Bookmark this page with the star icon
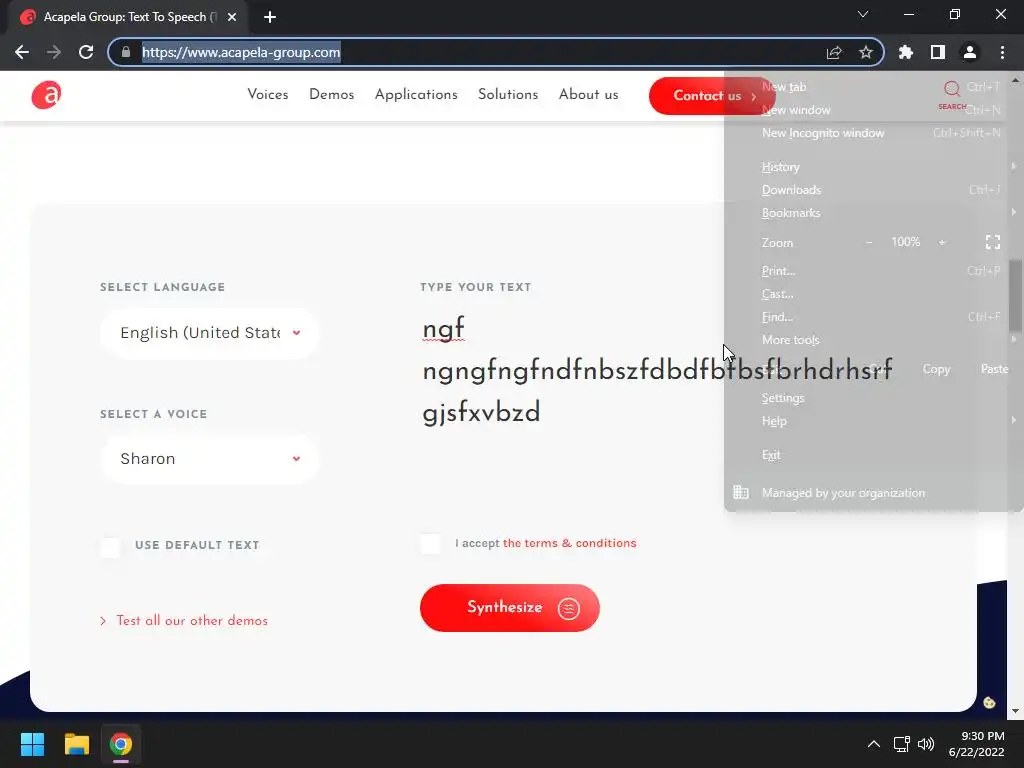The width and height of the screenshot is (1024, 768). click(x=866, y=52)
